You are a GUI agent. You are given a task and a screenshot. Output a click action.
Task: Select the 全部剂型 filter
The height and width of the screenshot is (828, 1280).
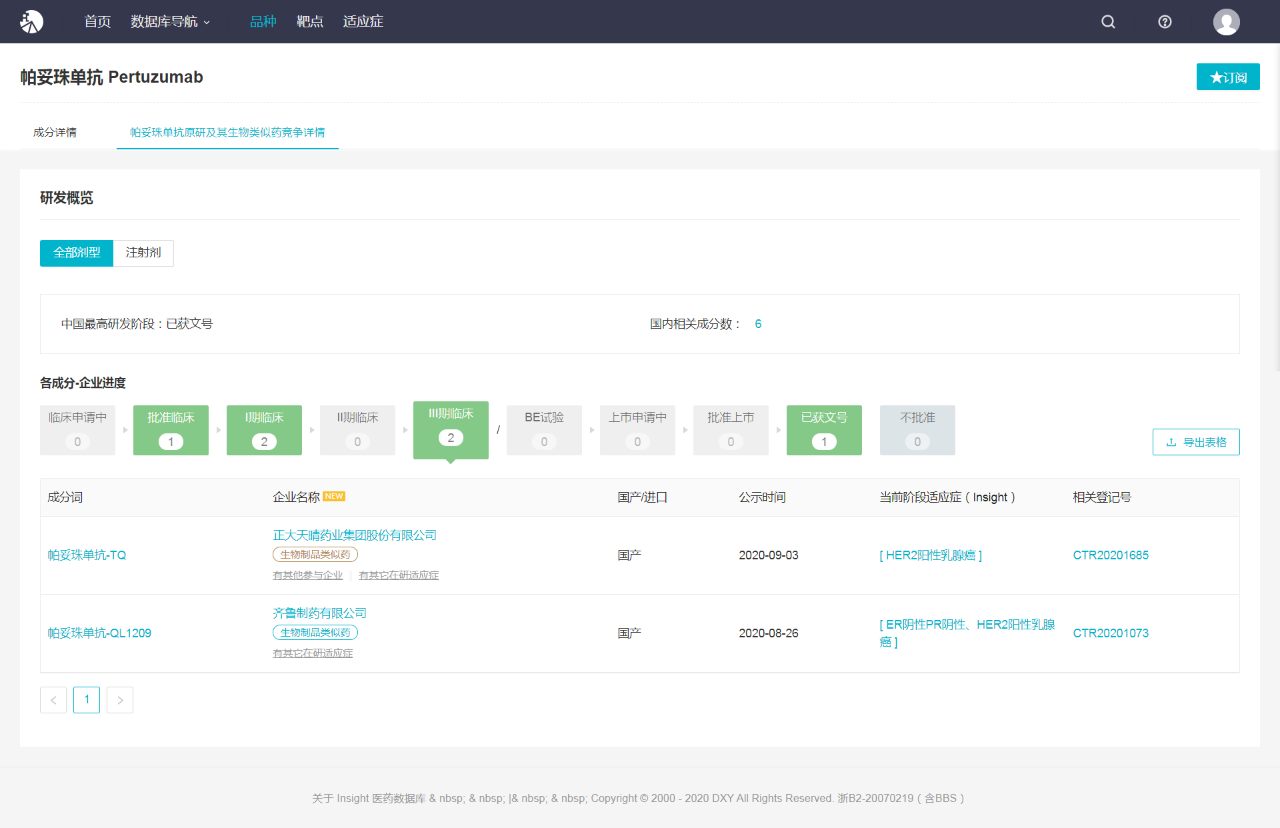coord(76,253)
